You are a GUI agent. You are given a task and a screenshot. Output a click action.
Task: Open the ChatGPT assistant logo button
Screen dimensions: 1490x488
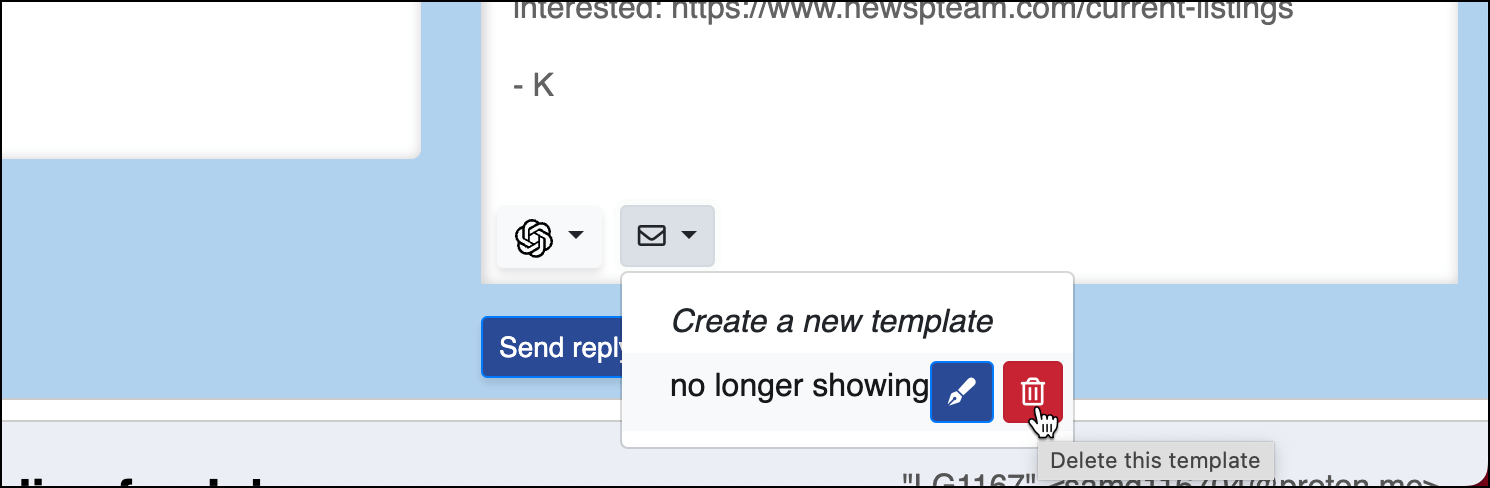tap(534, 237)
